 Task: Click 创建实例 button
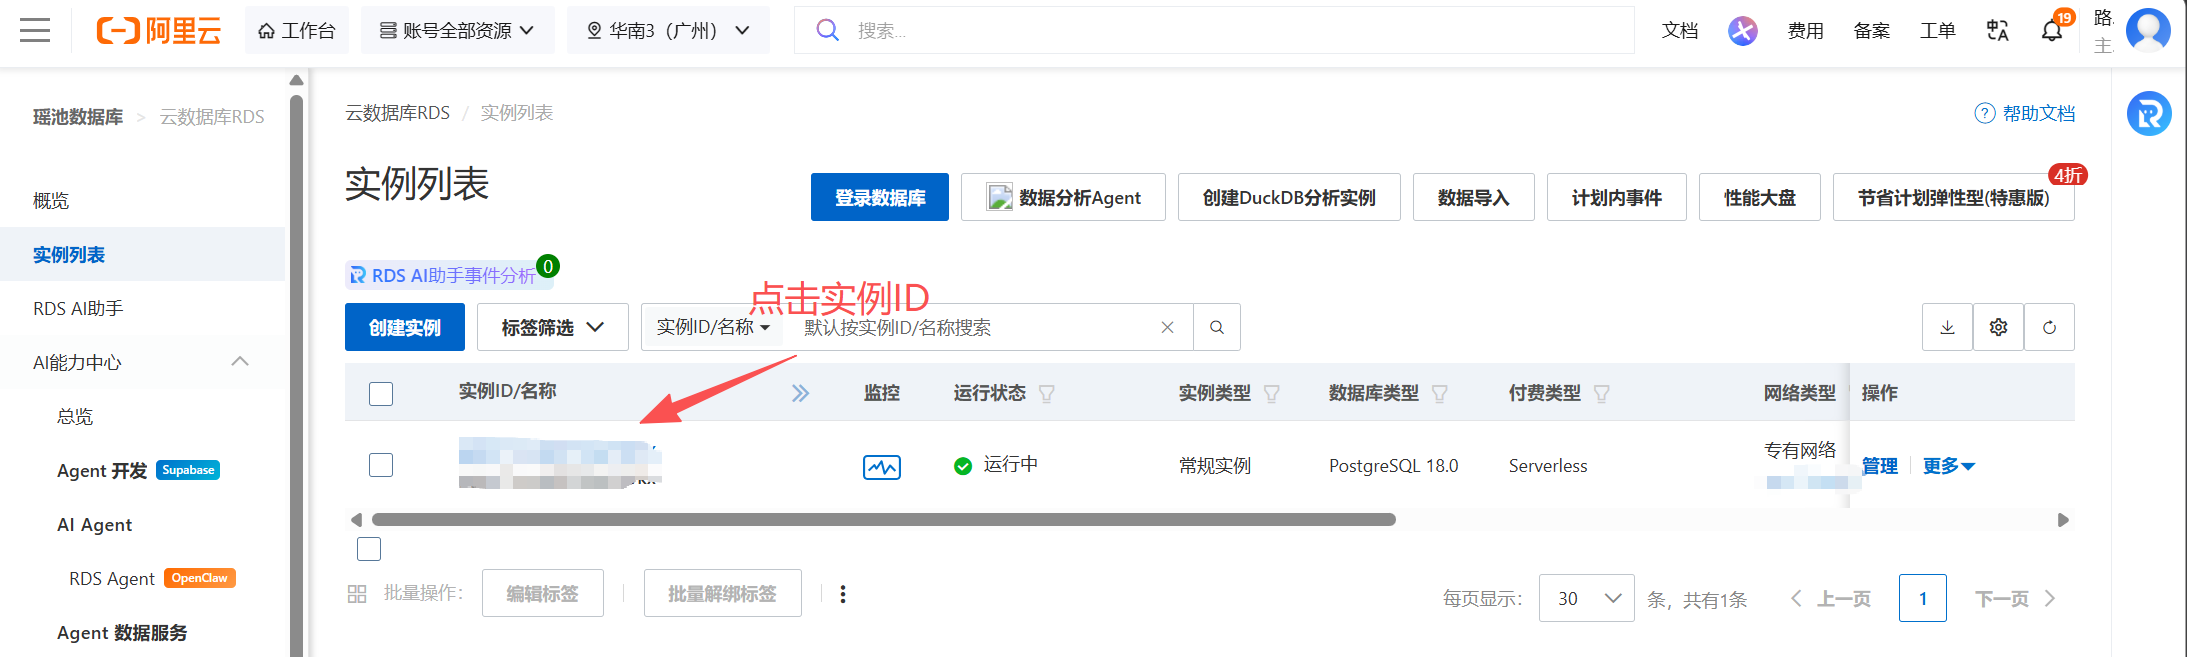(405, 327)
